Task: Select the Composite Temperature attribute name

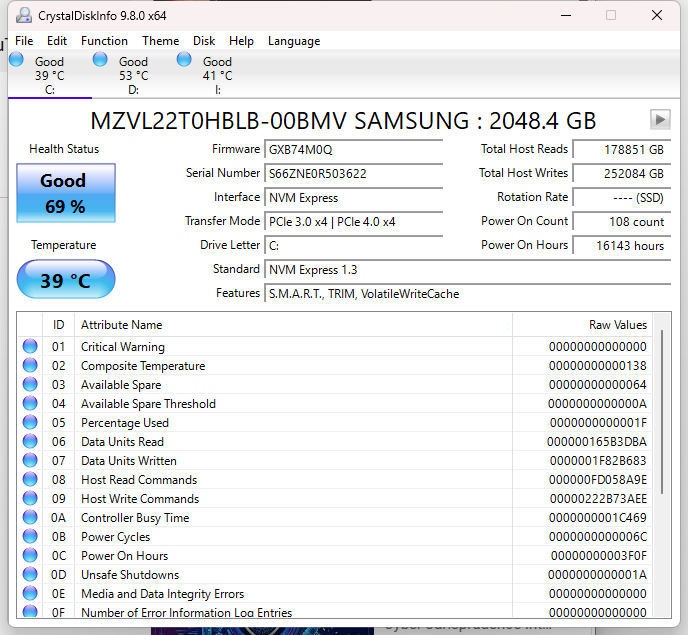Action: tap(143, 366)
